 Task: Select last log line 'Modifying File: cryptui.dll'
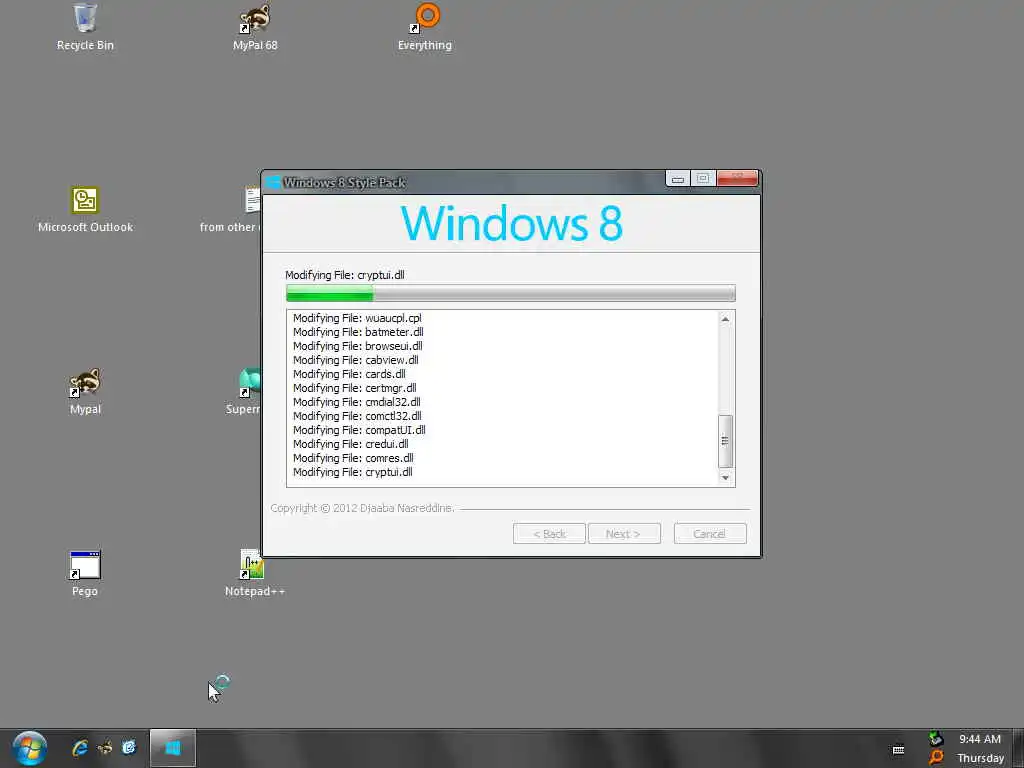tap(353, 472)
